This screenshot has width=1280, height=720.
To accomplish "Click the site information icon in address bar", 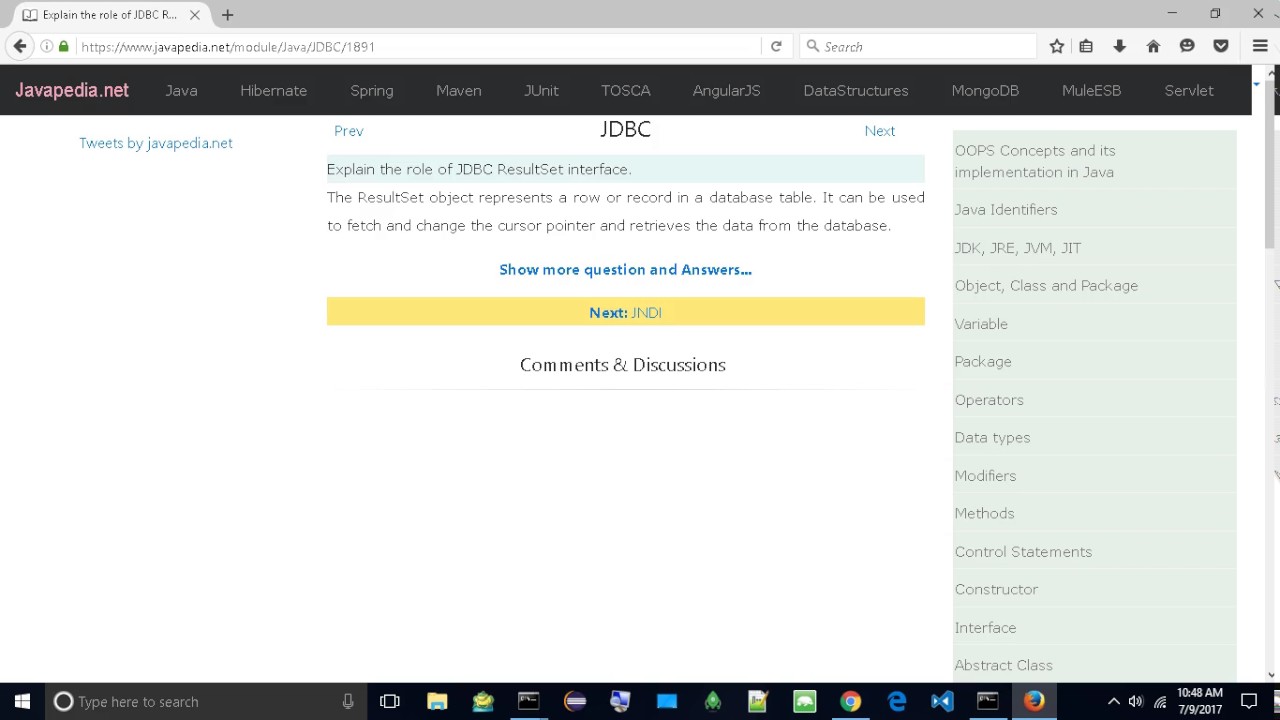I will click(x=46, y=46).
